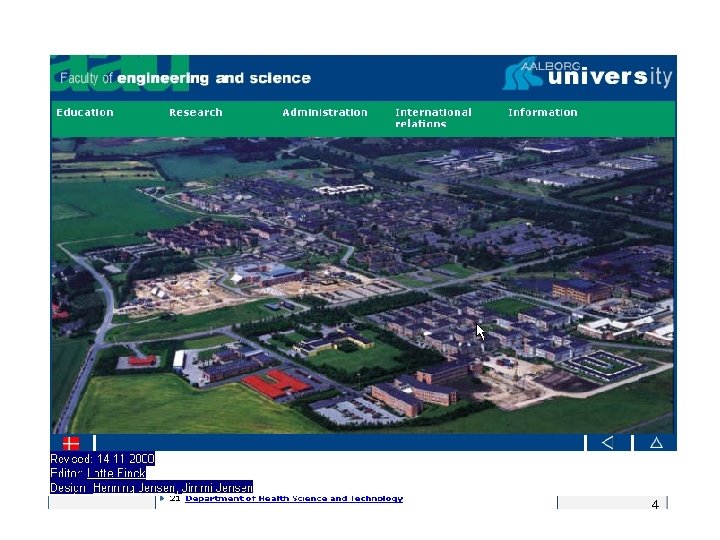This screenshot has height=540, width=720.
Task: Click the Revised 14 11 2000 text
Action: [102, 459]
